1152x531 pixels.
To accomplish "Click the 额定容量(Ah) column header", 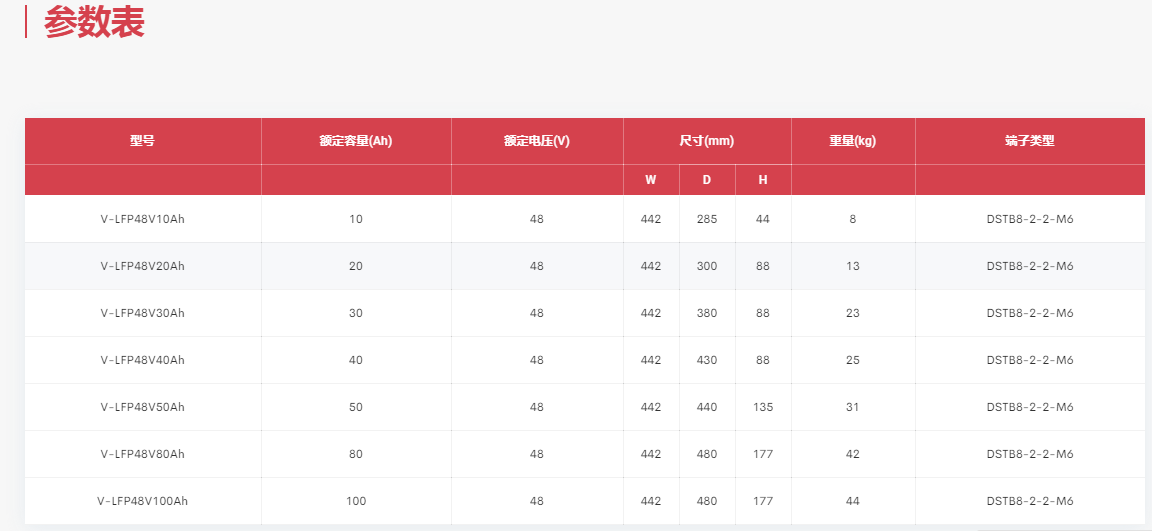I will 356,141.
